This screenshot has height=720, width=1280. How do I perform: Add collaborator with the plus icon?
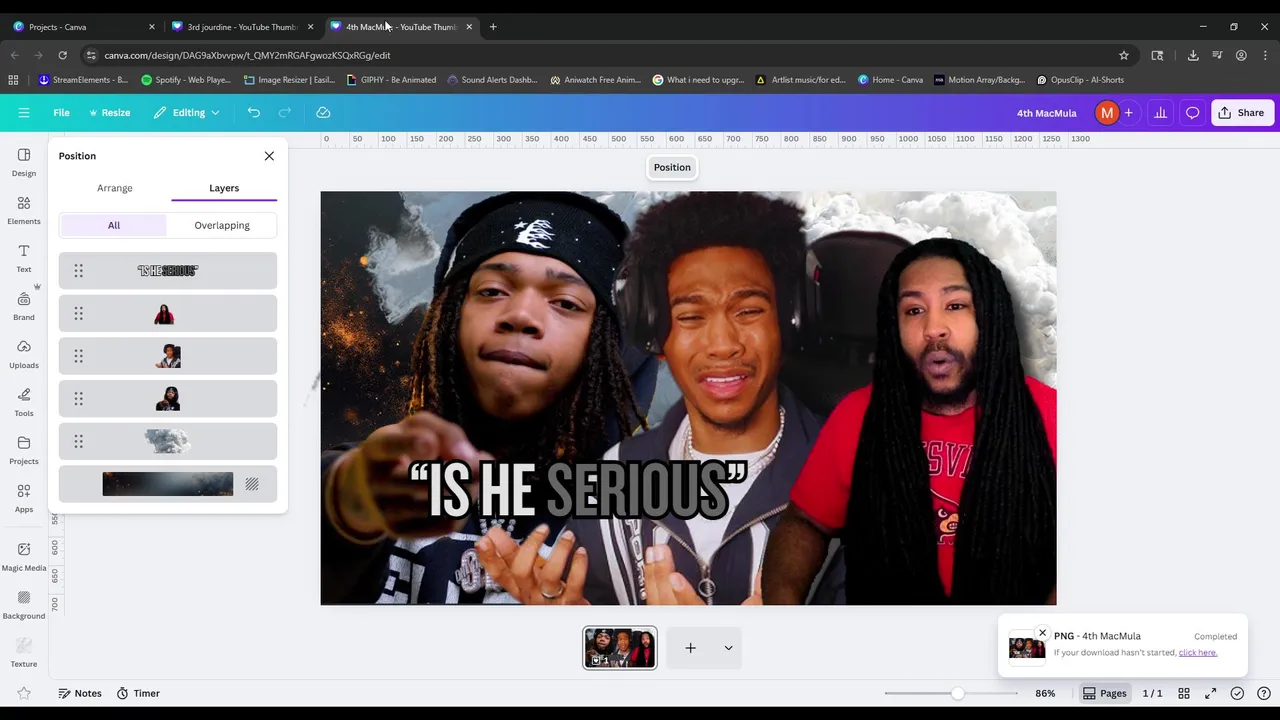pyautogui.click(x=1128, y=113)
